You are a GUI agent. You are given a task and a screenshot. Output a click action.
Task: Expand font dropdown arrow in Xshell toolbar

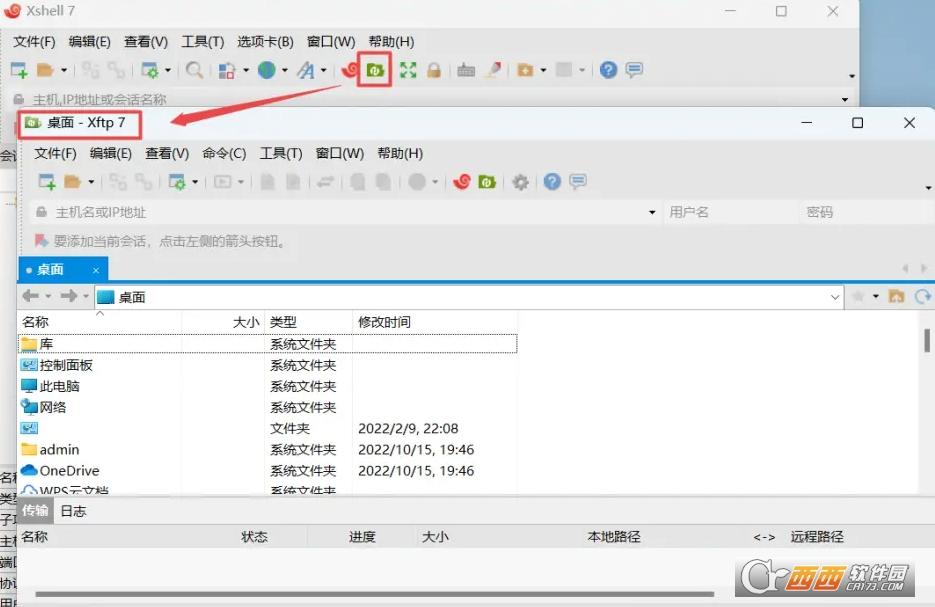pyautogui.click(x=324, y=70)
